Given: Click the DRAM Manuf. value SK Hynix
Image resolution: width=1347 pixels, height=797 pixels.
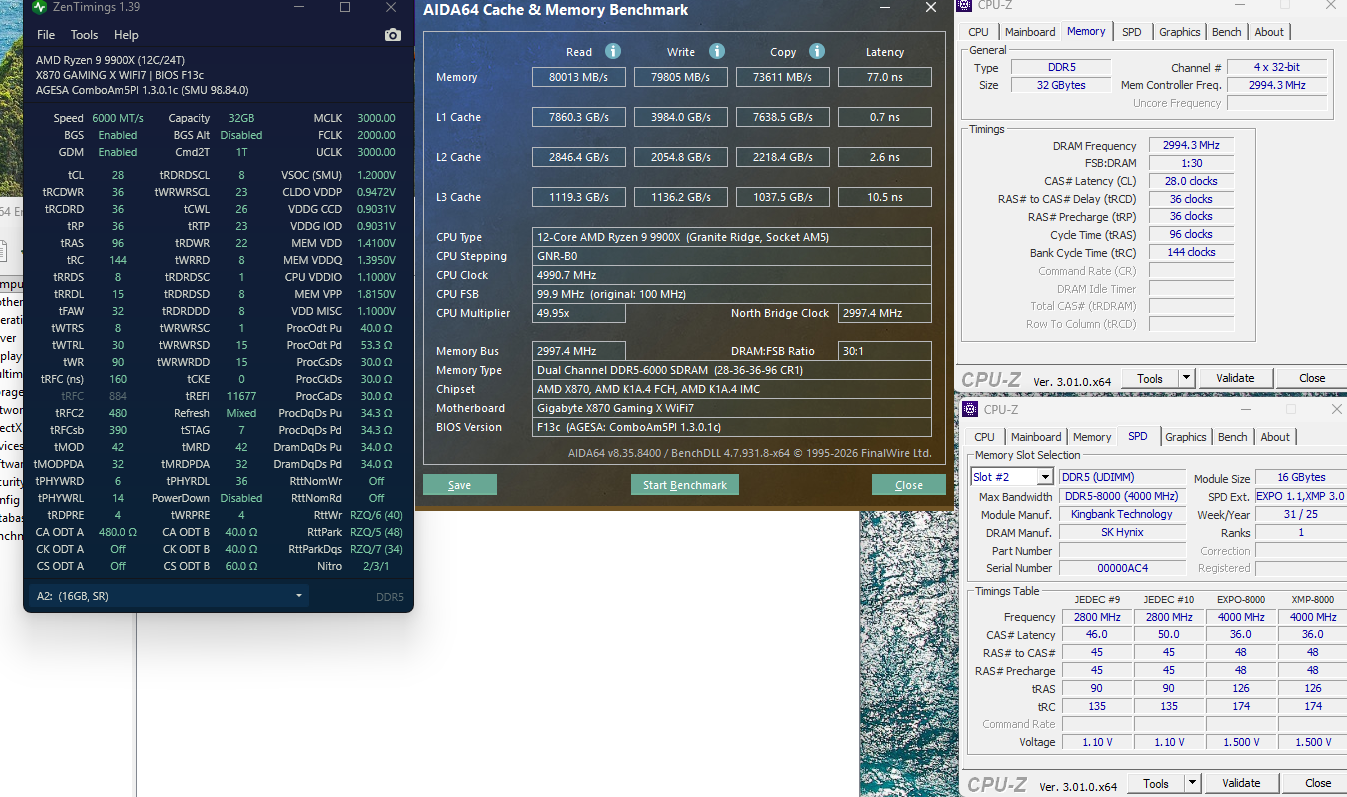Looking at the screenshot, I should 1122,532.
